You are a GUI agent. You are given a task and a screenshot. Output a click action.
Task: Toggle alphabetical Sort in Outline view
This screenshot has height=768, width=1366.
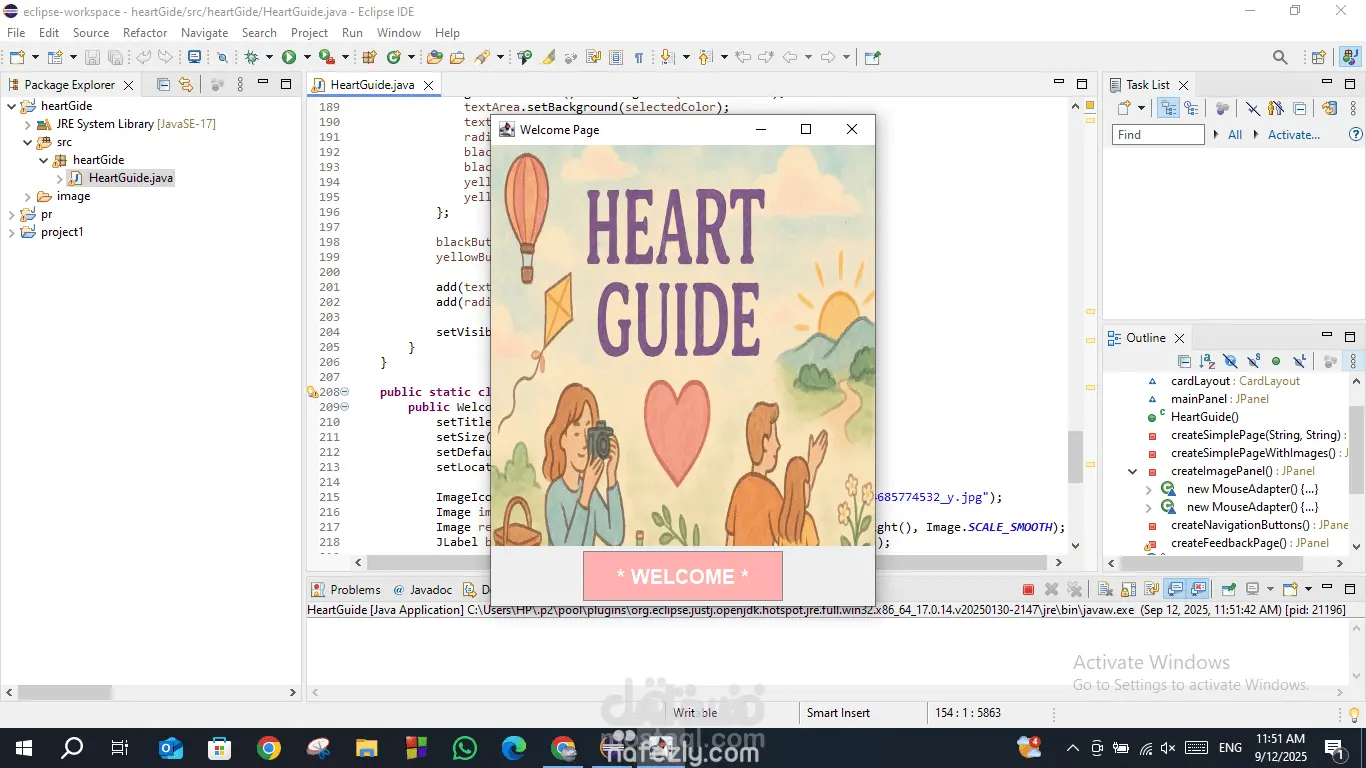(x=1207, y=361)
